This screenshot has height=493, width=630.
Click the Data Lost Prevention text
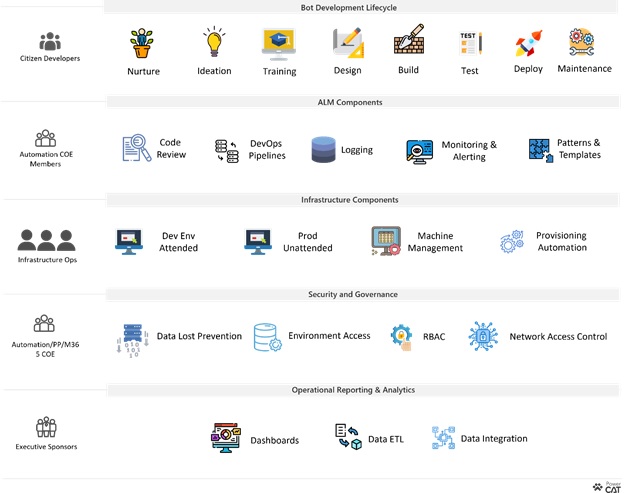199,336
